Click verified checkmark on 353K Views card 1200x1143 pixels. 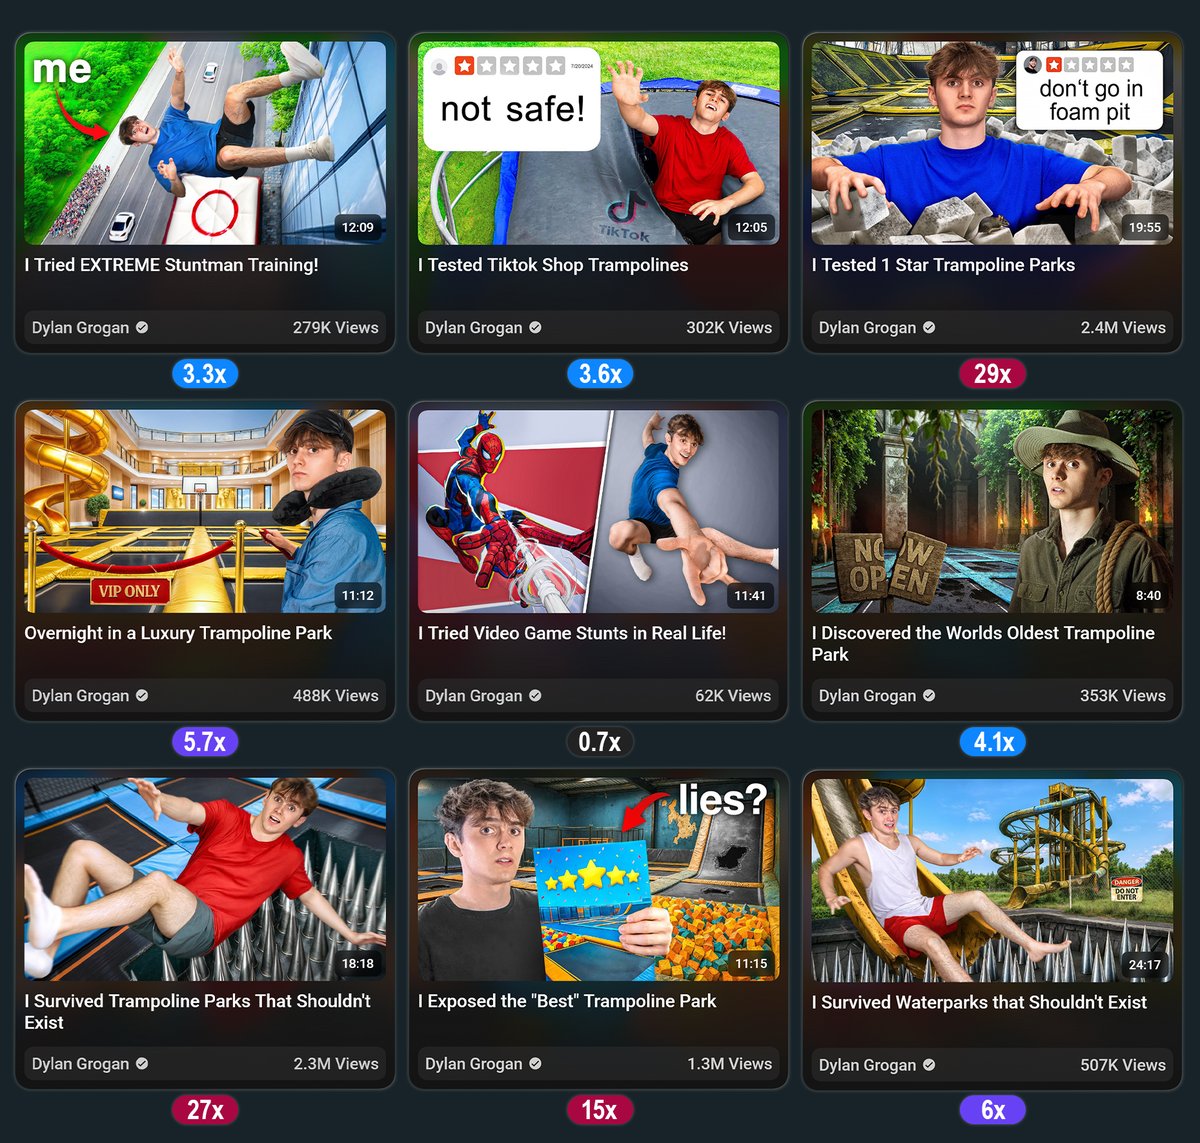[929, 695]
